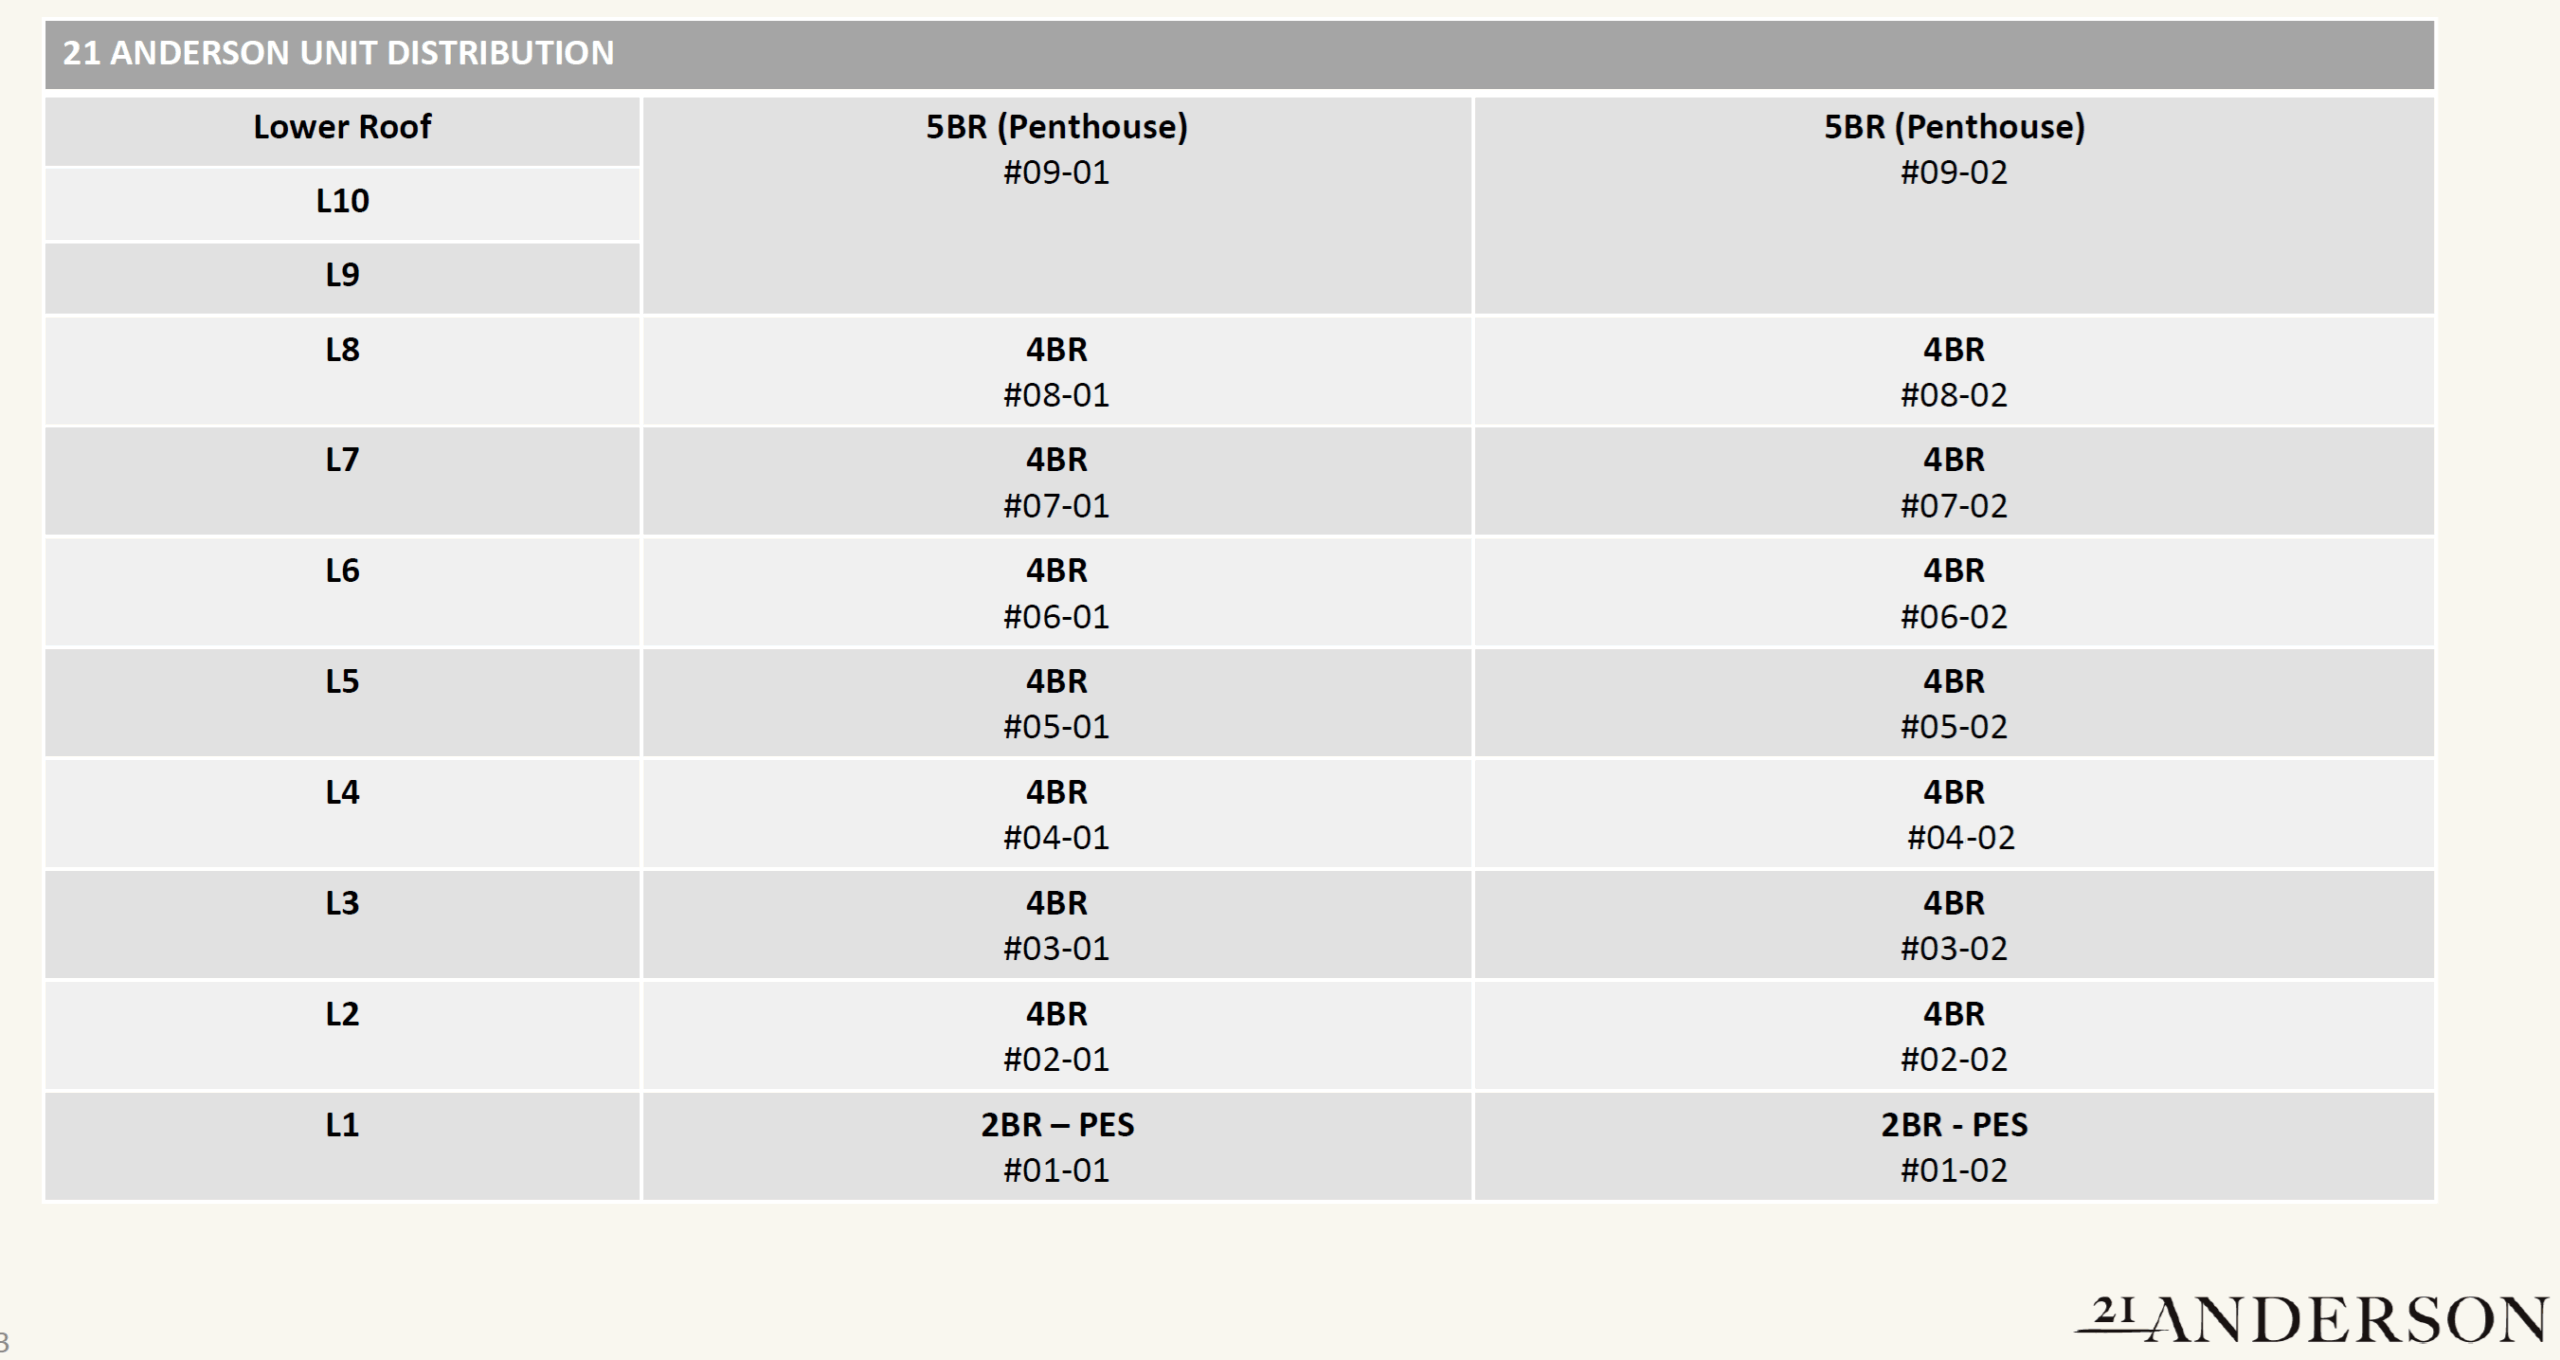Select the 2BR PES #01-02 cell
The height and width of the screenshot is (1360, 2560).
[x=1953, y=1147]
